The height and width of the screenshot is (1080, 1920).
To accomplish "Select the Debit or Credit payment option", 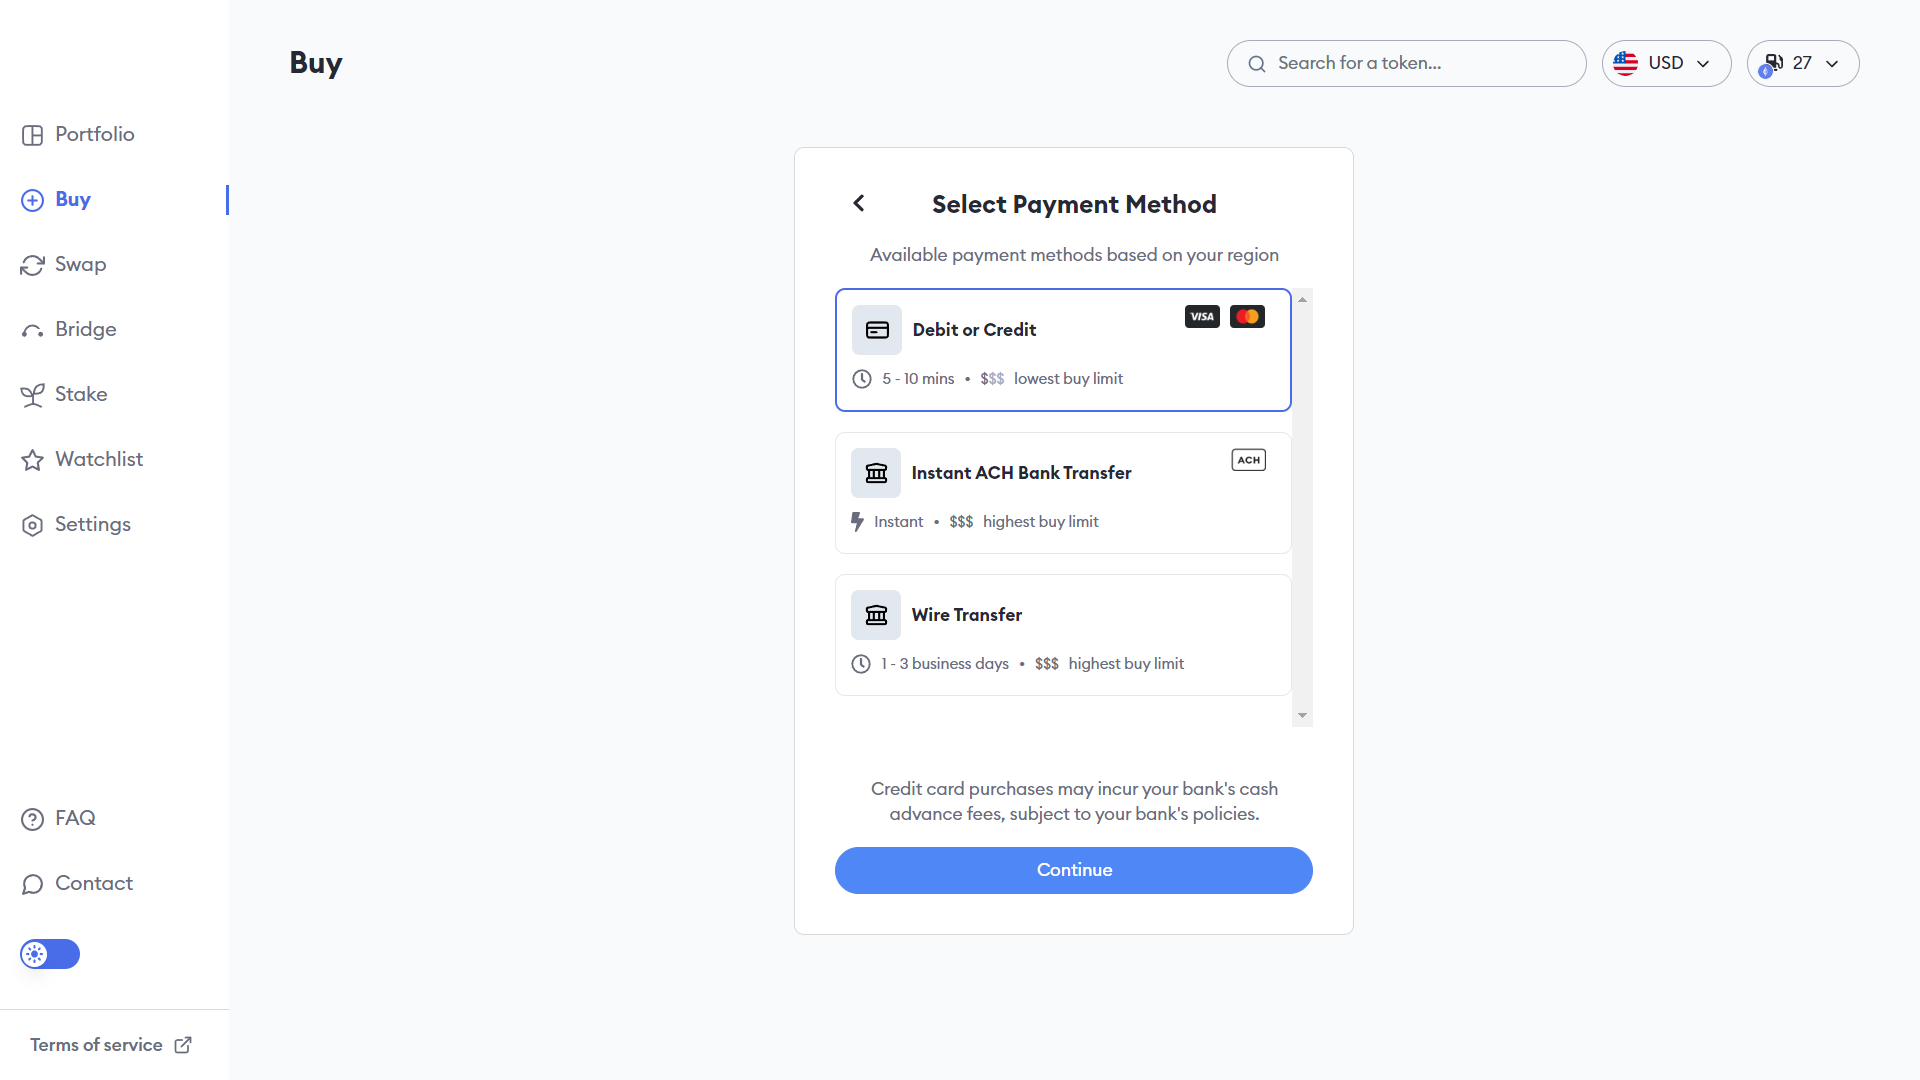I will coord(1063,350).
